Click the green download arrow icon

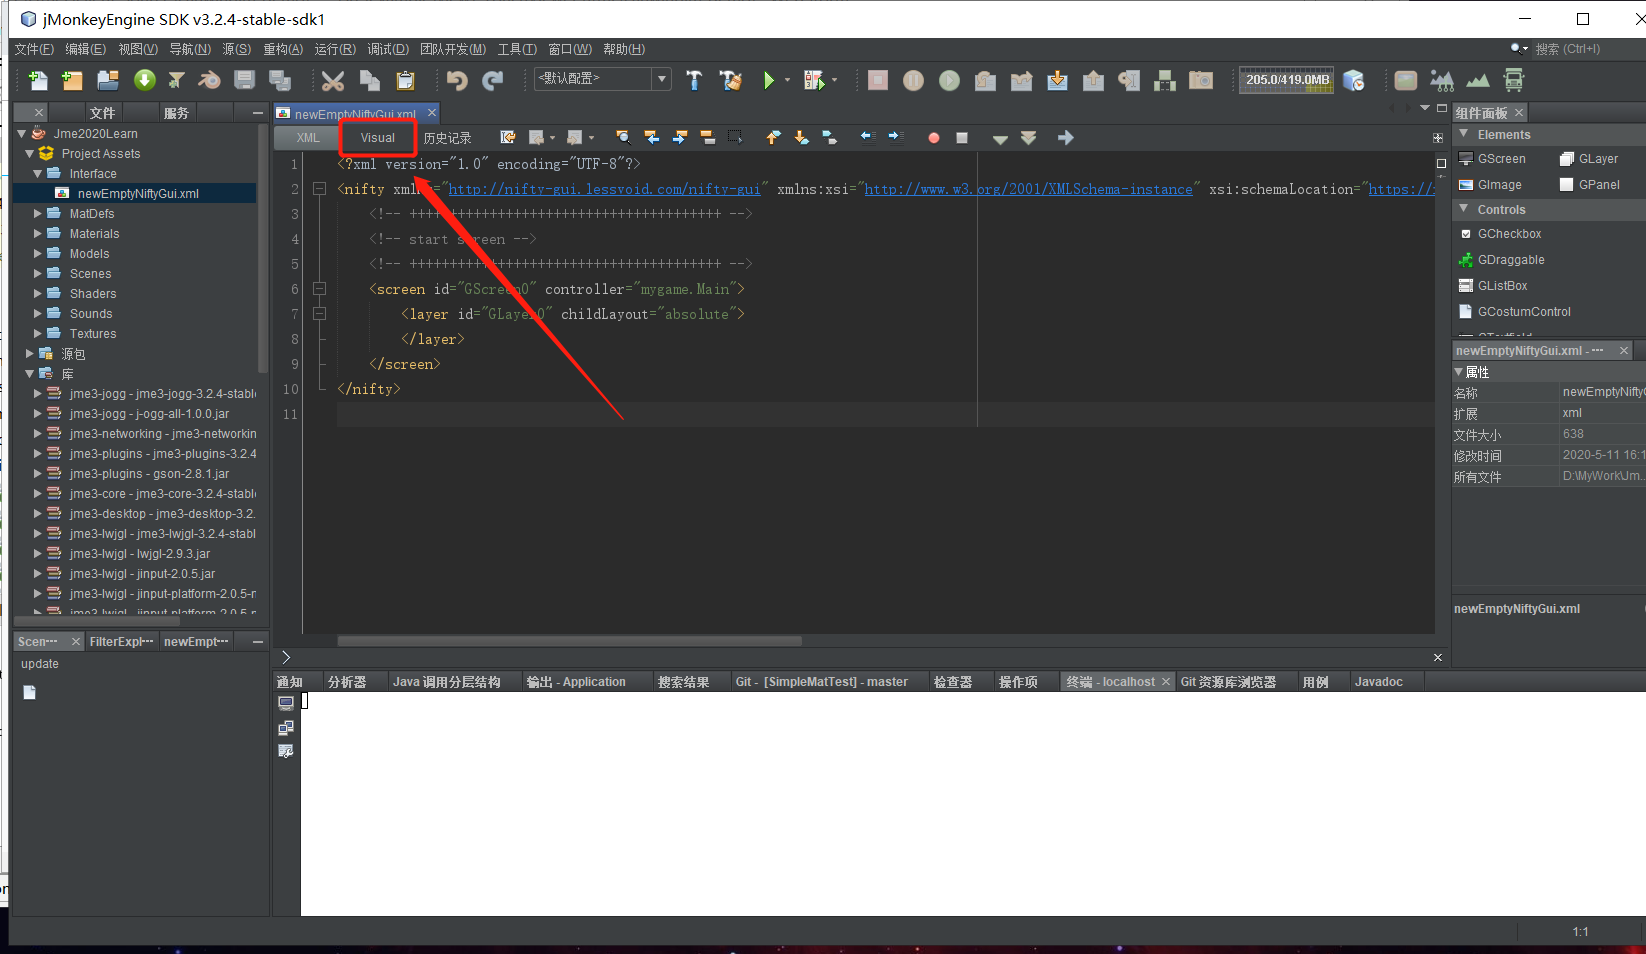coord(145,80)
